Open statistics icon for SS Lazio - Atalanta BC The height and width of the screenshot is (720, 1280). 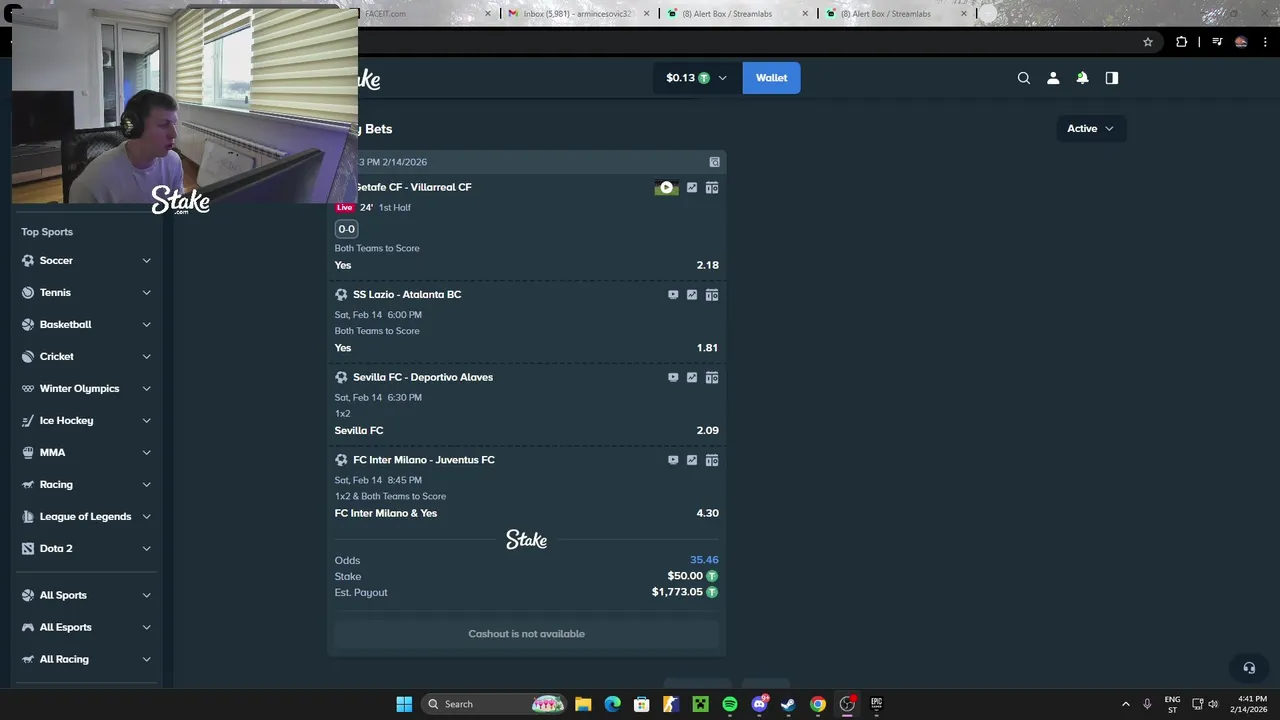[x=692, y=295]
